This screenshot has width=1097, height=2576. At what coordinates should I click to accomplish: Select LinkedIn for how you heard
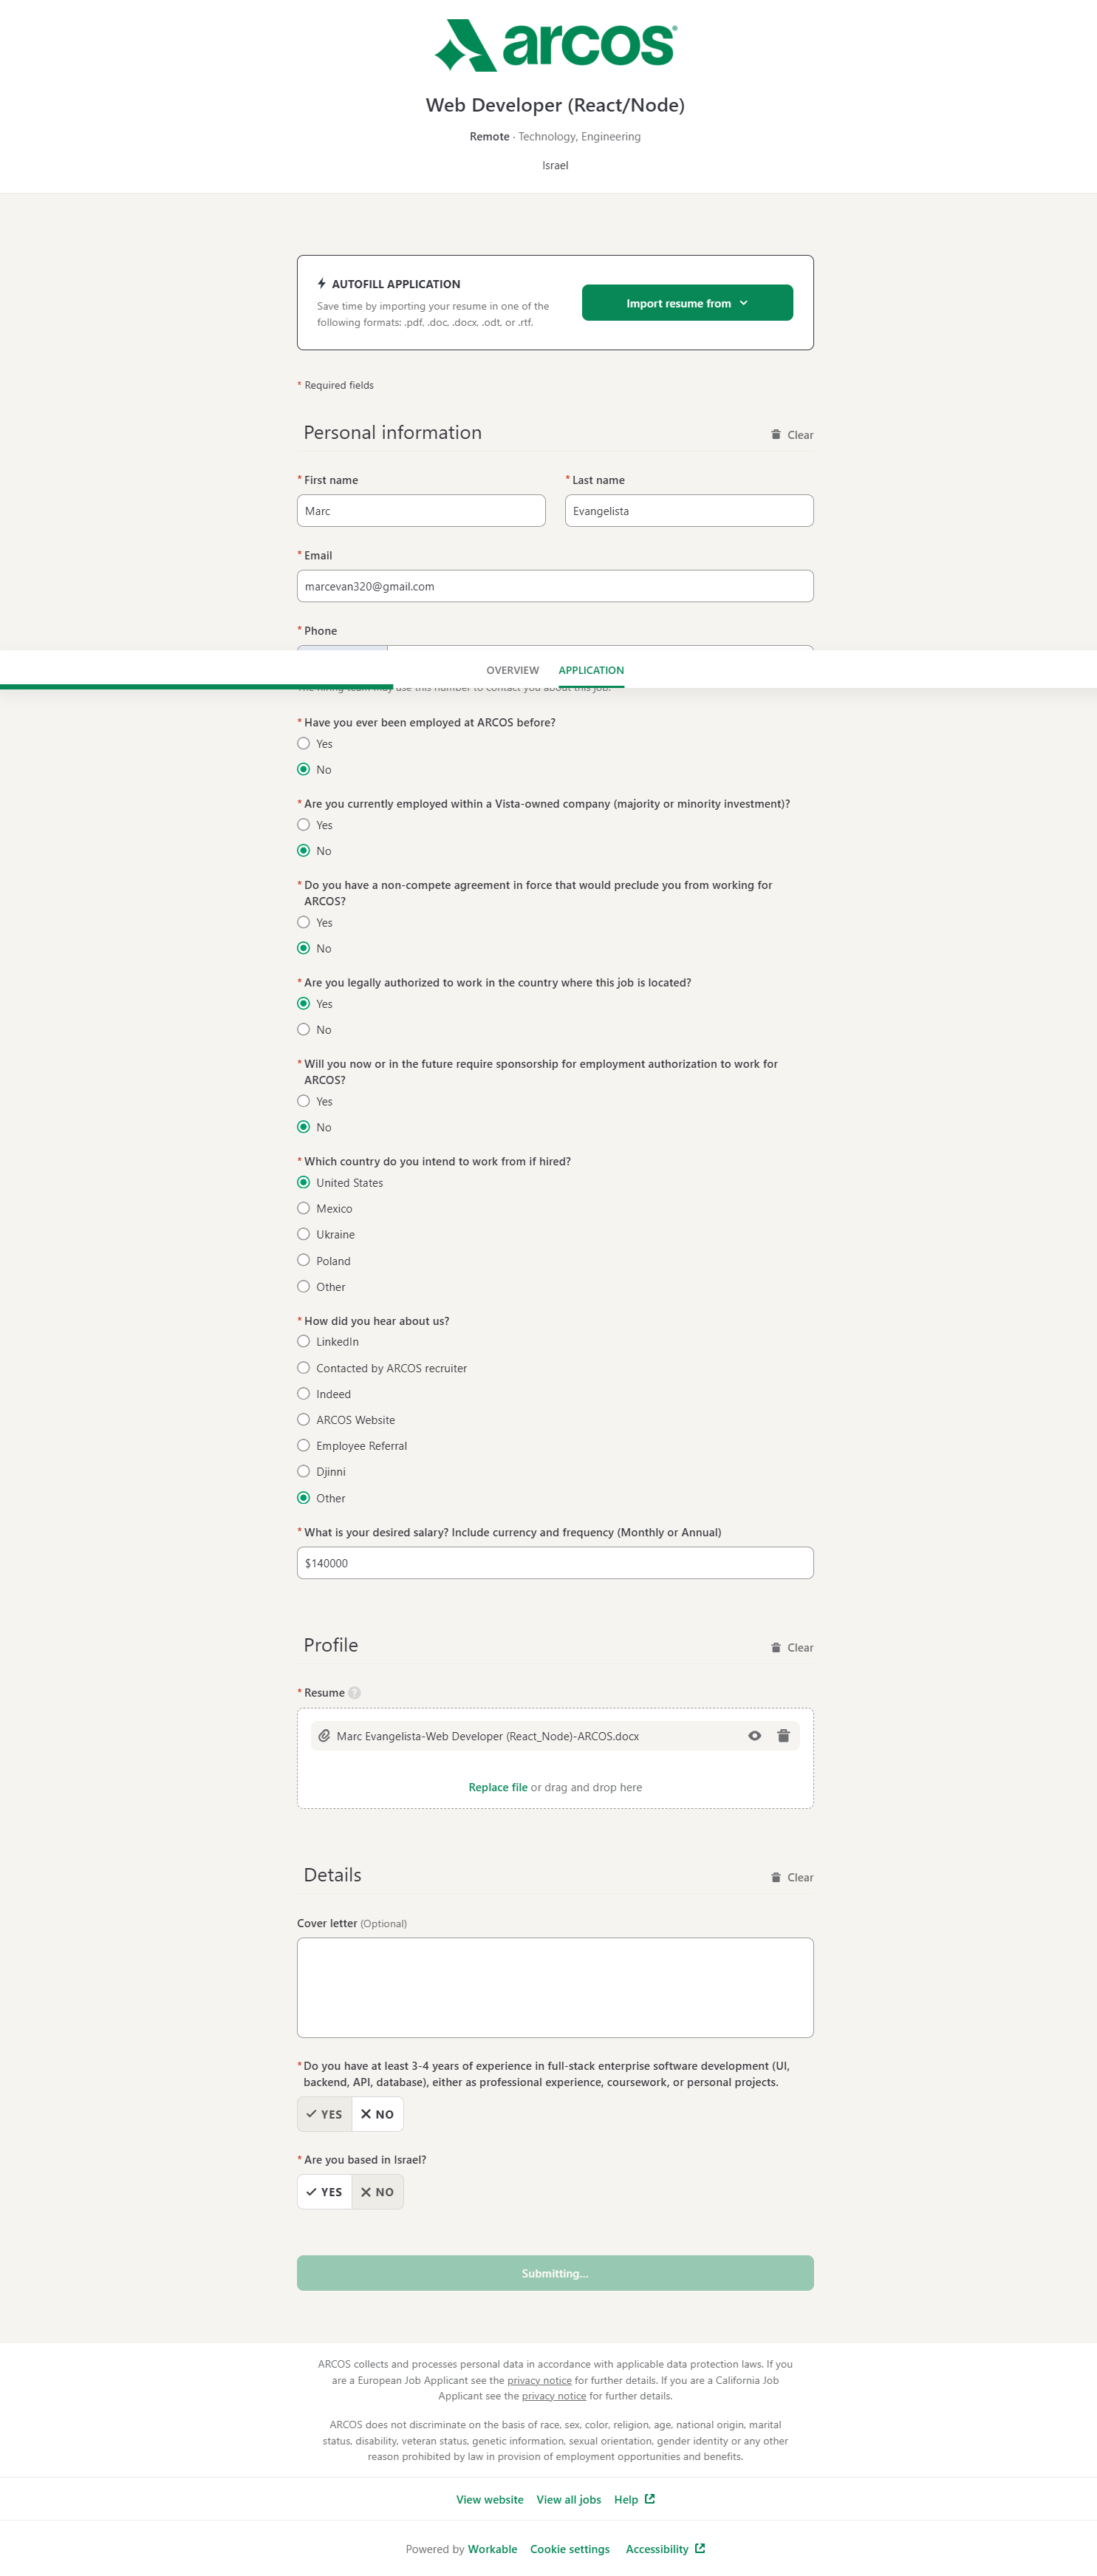click(x=304, y=1342)
